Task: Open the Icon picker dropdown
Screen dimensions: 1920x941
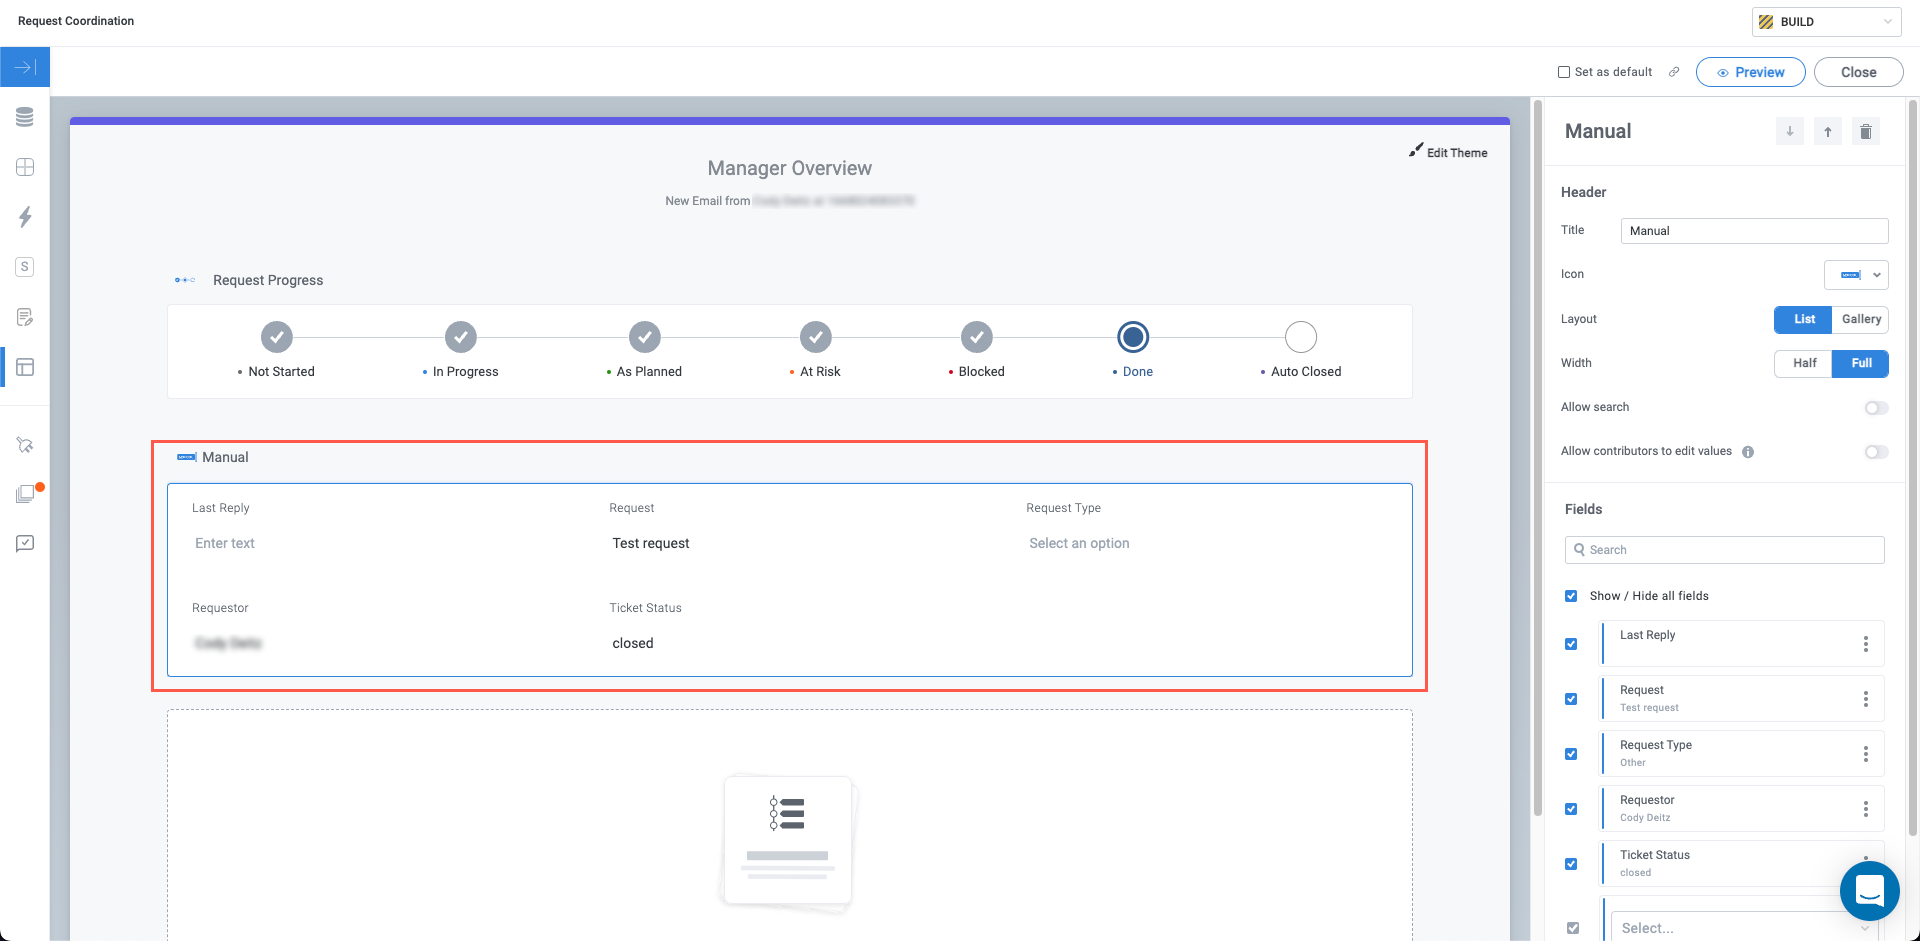Action: coord(1856,275)
